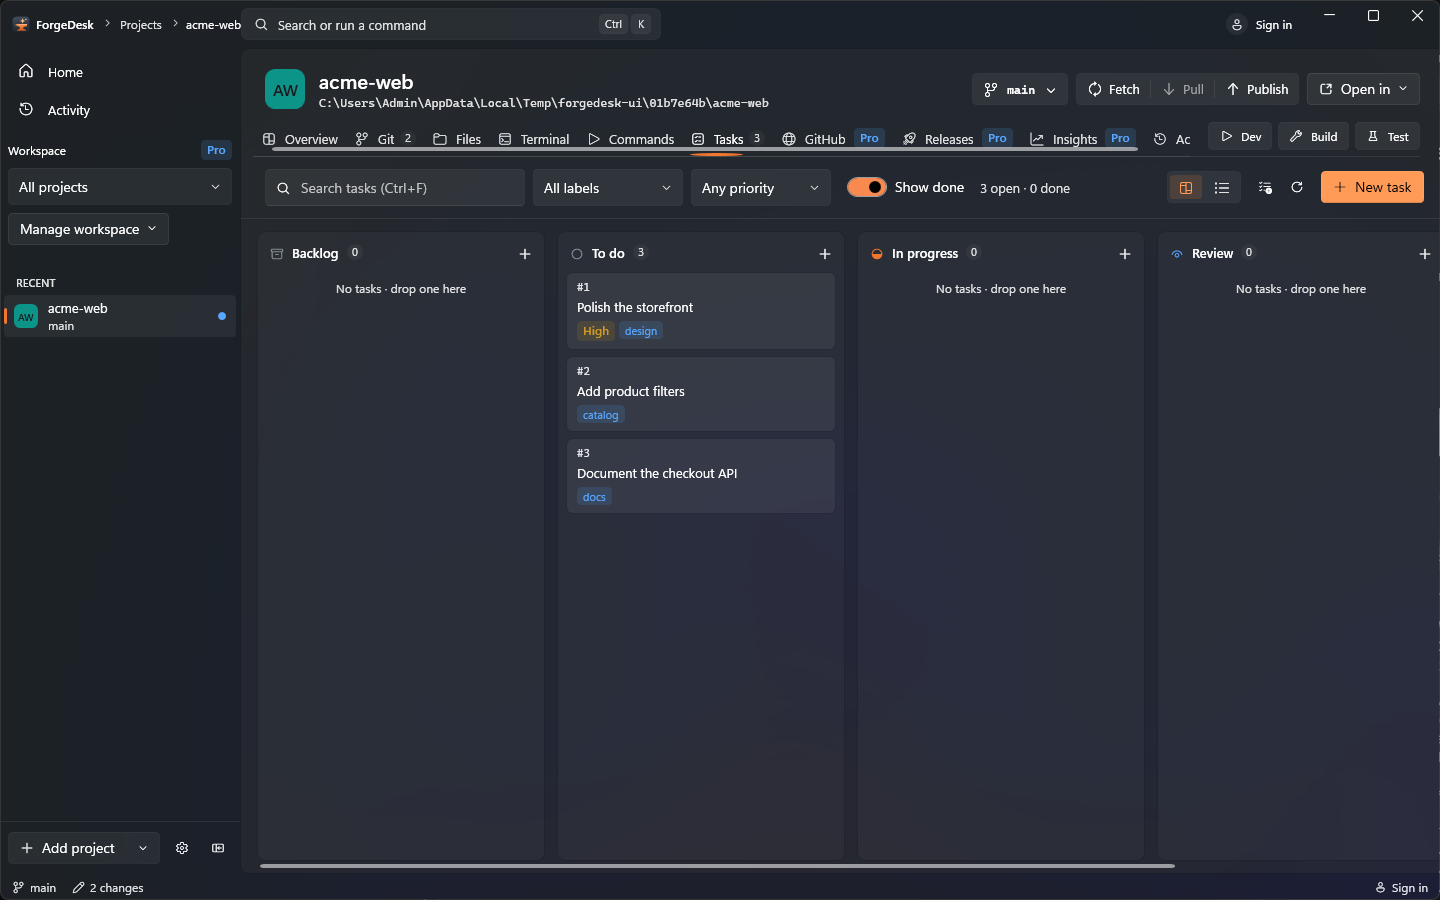Open task Document the checkout API
Screen dimensions: 1440x900
(701, 476)
